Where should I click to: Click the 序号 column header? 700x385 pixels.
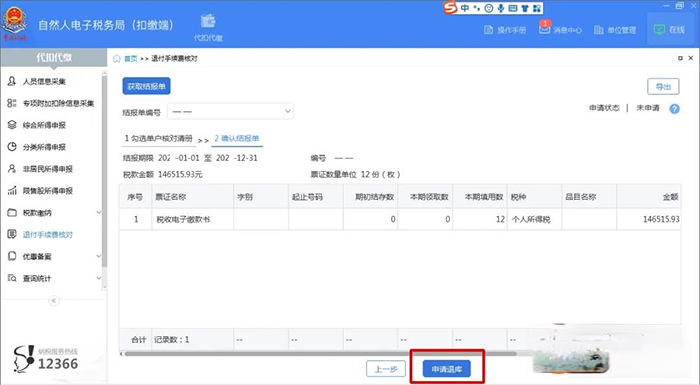135,197
